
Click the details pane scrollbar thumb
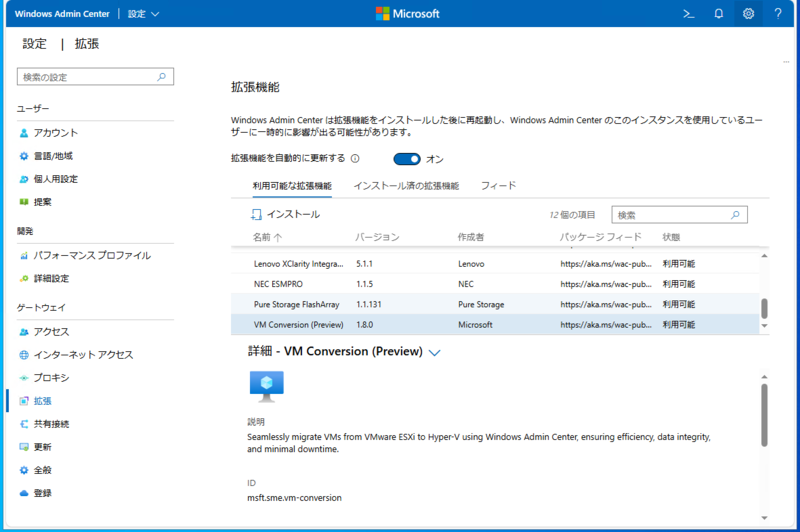[x=764, y=416]
